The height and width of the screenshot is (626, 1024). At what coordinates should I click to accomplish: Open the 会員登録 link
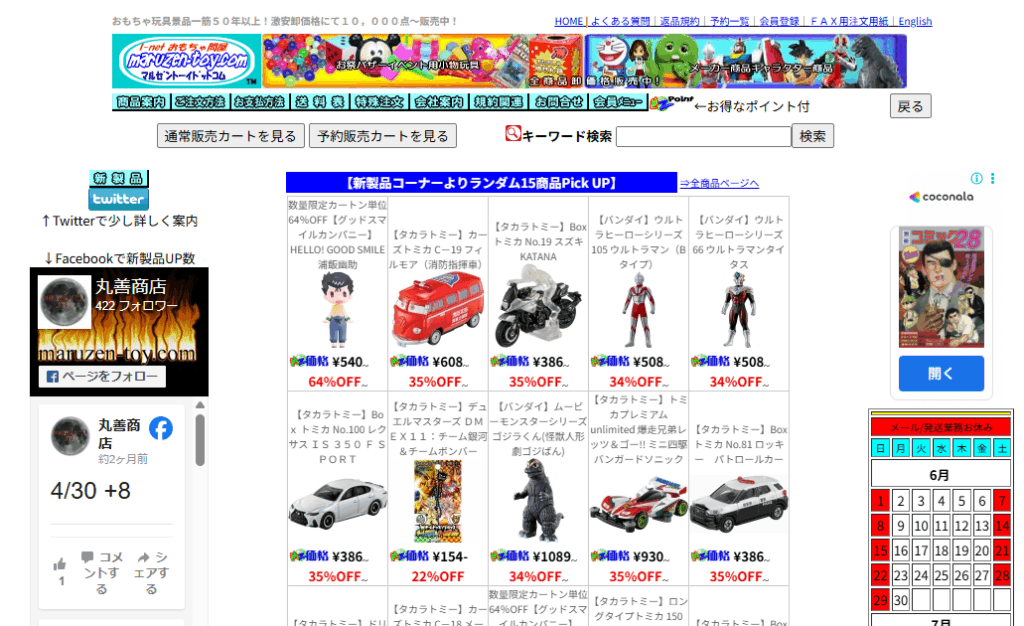pyautogui.click(x=779, y=22)
